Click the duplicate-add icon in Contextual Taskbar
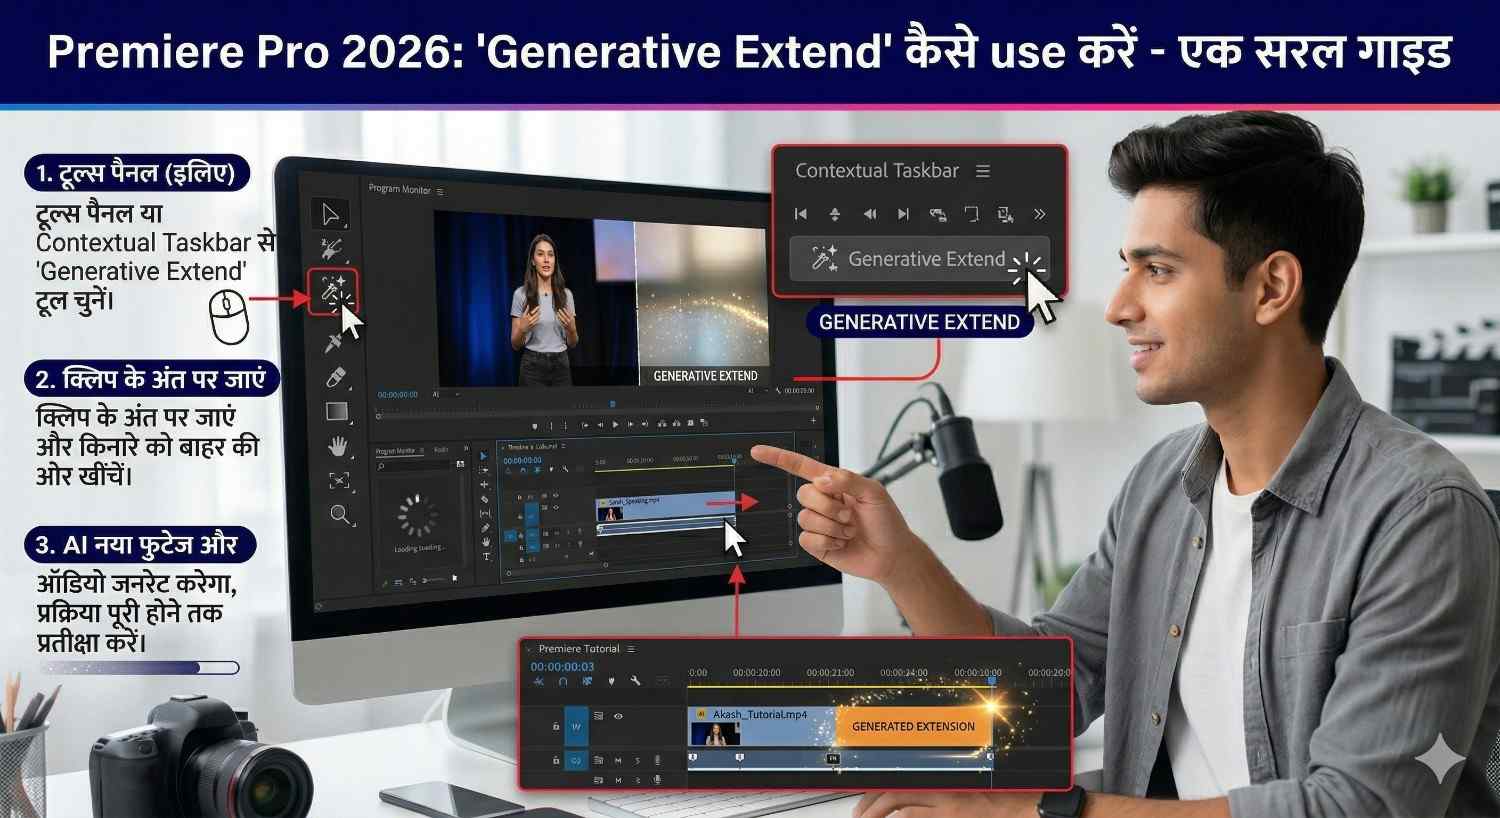The width and height of the screenshot is (1500, 818). point(1005,214)
